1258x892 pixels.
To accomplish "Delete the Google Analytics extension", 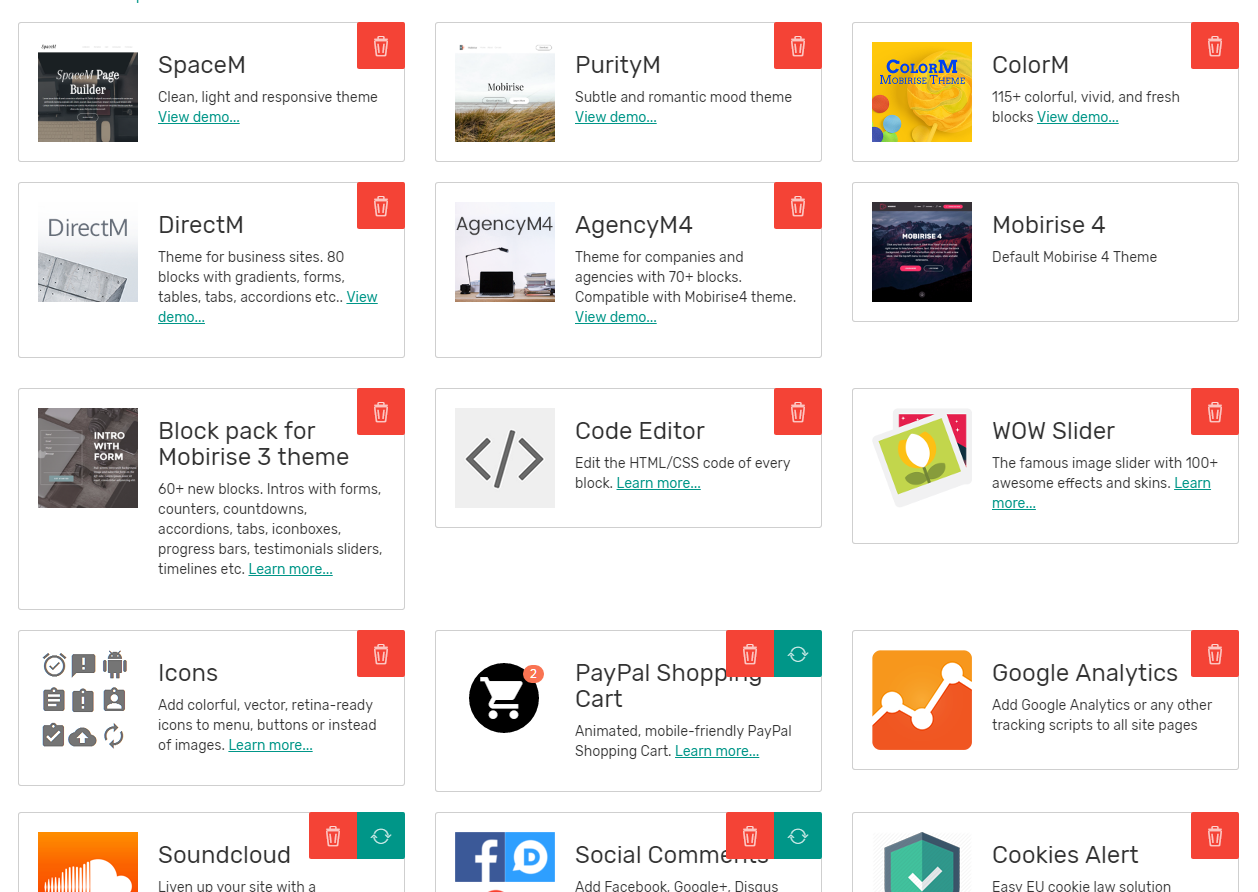I will 1215,654.
